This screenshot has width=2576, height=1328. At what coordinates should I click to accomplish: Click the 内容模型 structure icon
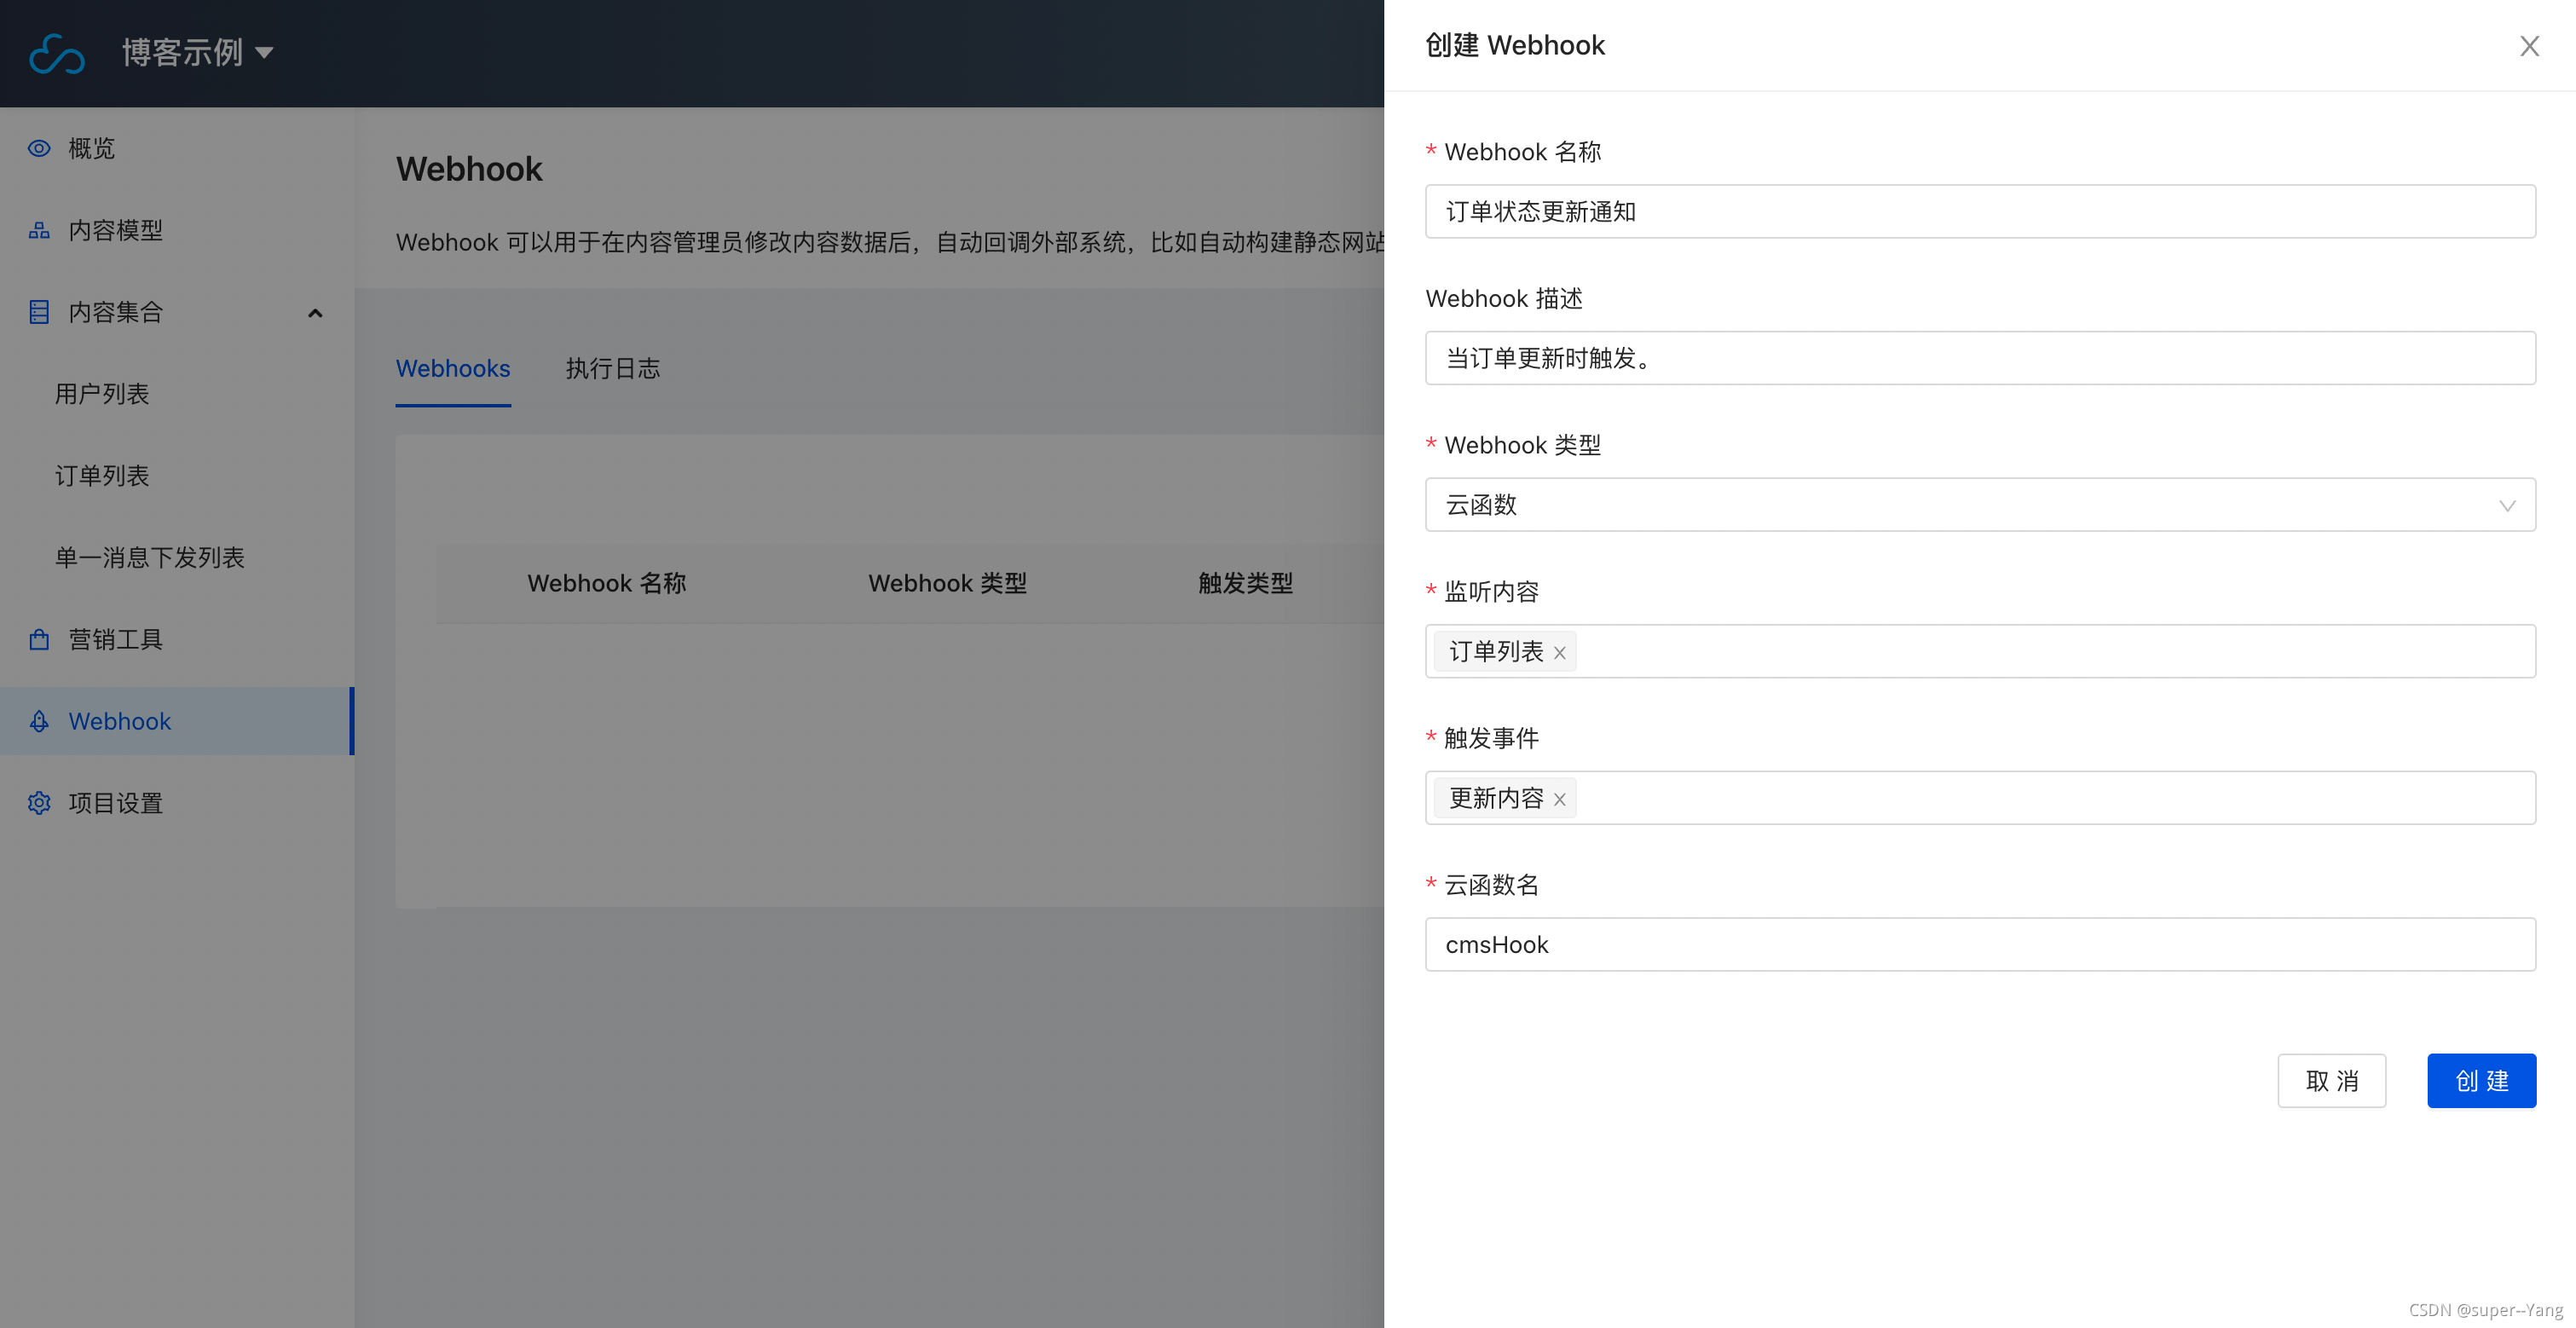tap(39, 230)
